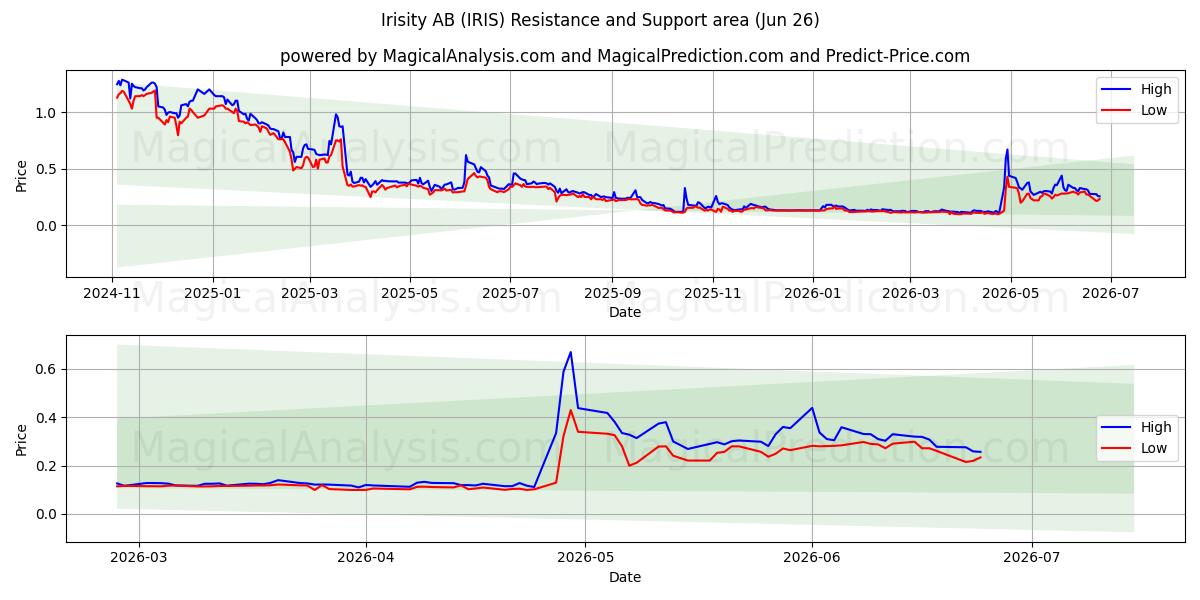Click the '2026-01' x-axis label in top chart
Viewport: 1200px width, 600px height.
coord(812,295)
